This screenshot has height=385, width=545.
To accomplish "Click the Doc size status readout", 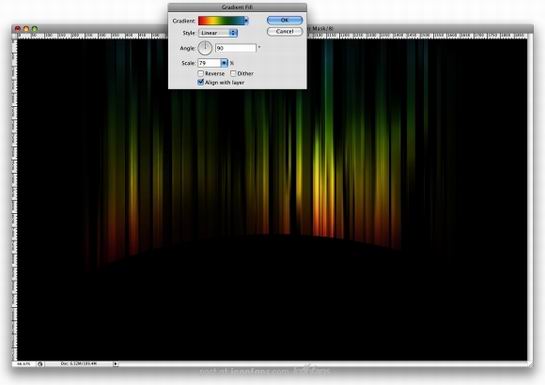I will (x=79, y=364).
